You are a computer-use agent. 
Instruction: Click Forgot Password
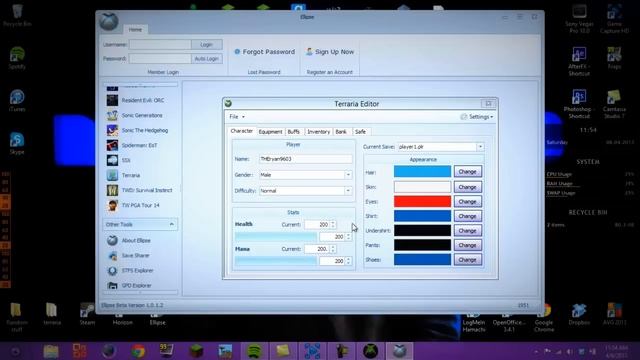coord(264,52)
